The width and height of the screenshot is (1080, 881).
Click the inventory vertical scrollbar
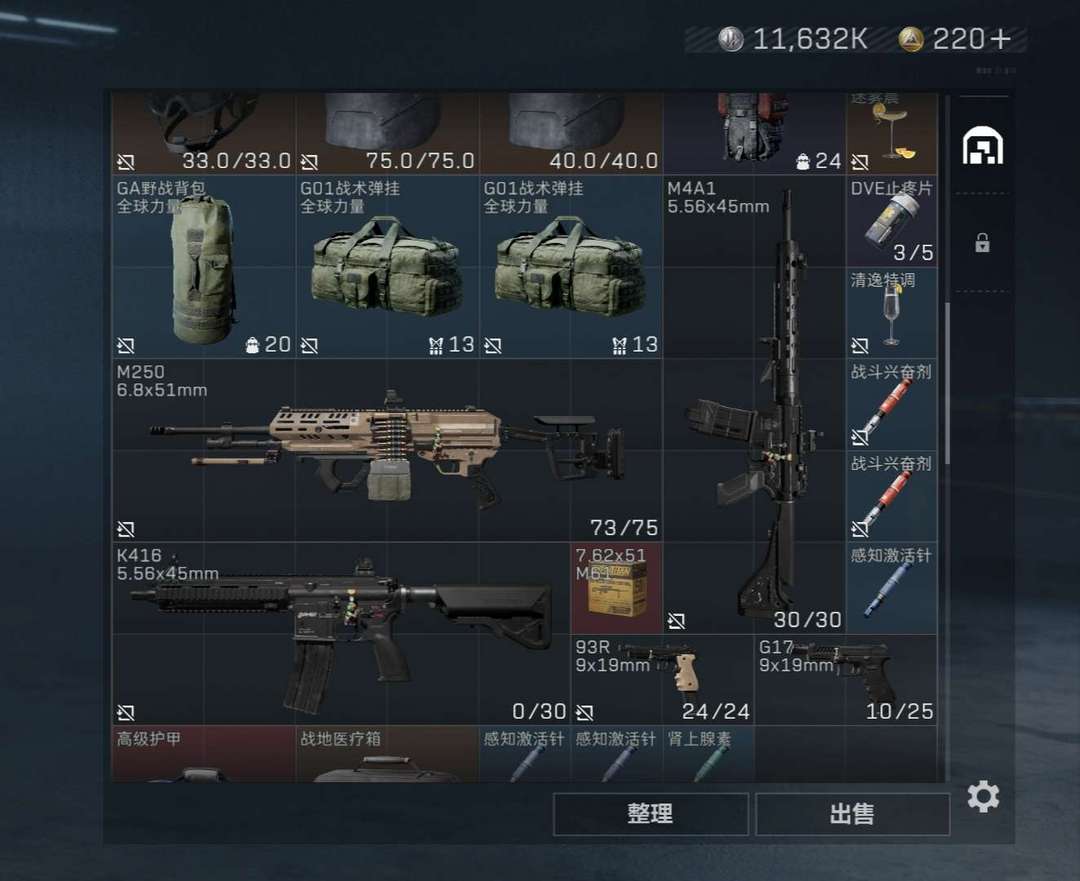tap(948, 383)
